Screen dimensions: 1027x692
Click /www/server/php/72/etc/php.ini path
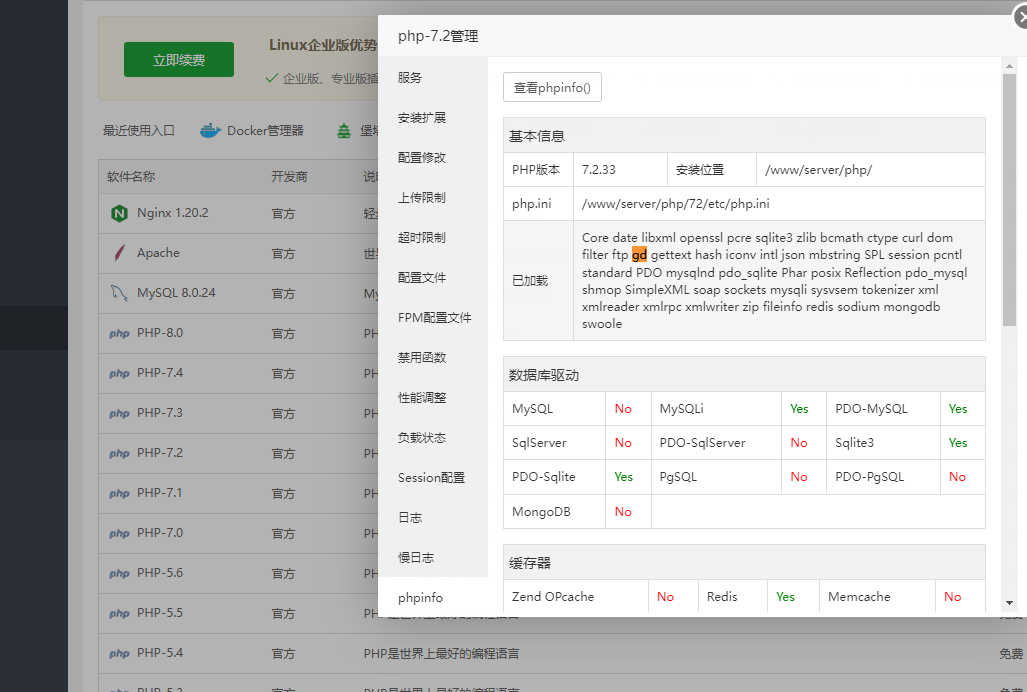coord(675,204)
